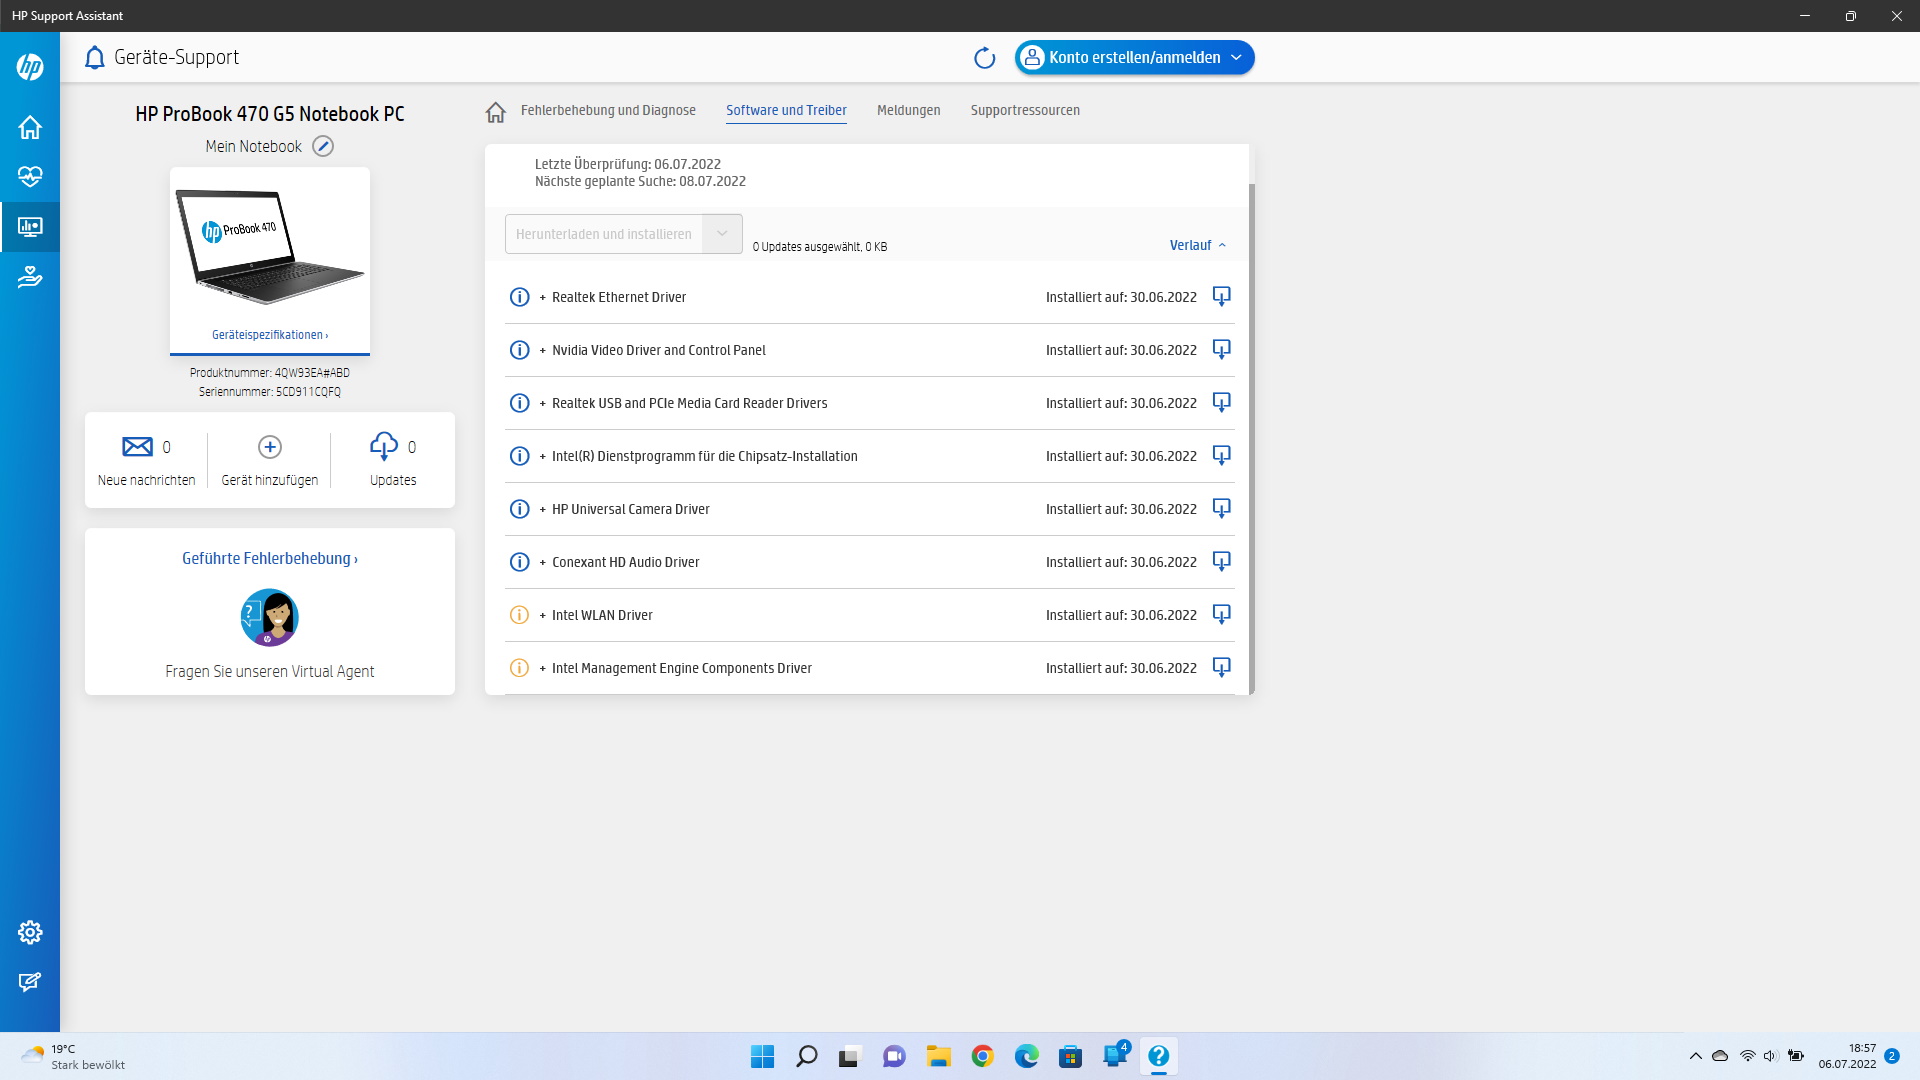Click the notification bell beside Geräte-Support
Viewport: 1920px width, 1080px height.
click(95, 58)
